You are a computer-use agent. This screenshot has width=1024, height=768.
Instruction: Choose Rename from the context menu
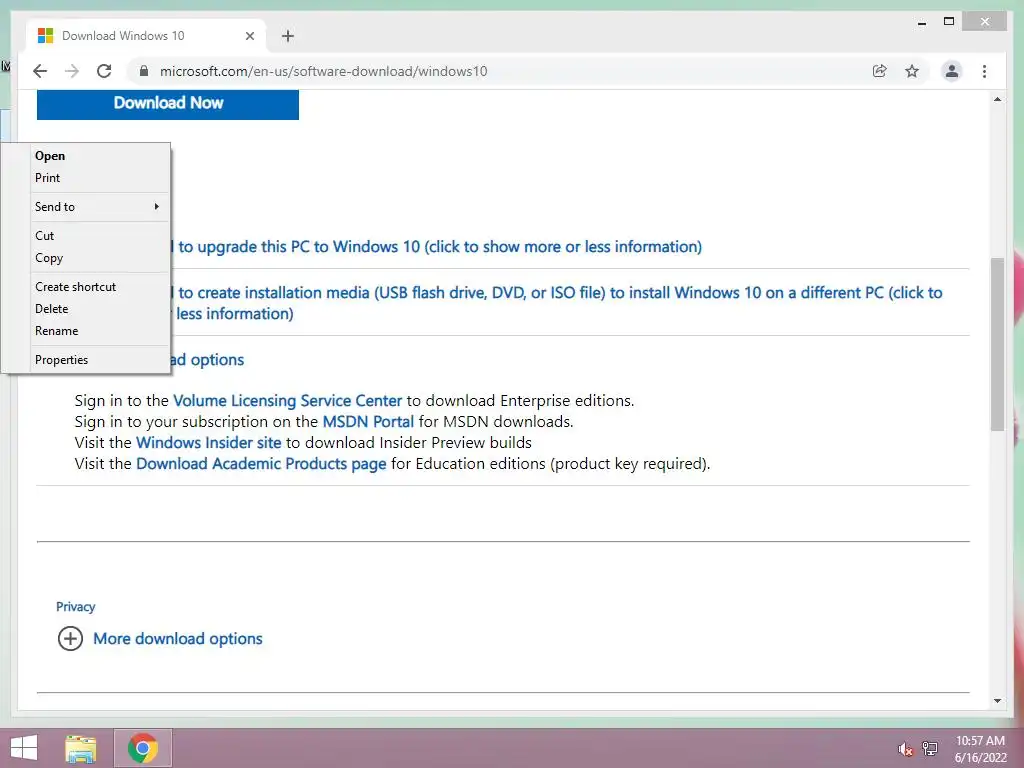(100, 331)
